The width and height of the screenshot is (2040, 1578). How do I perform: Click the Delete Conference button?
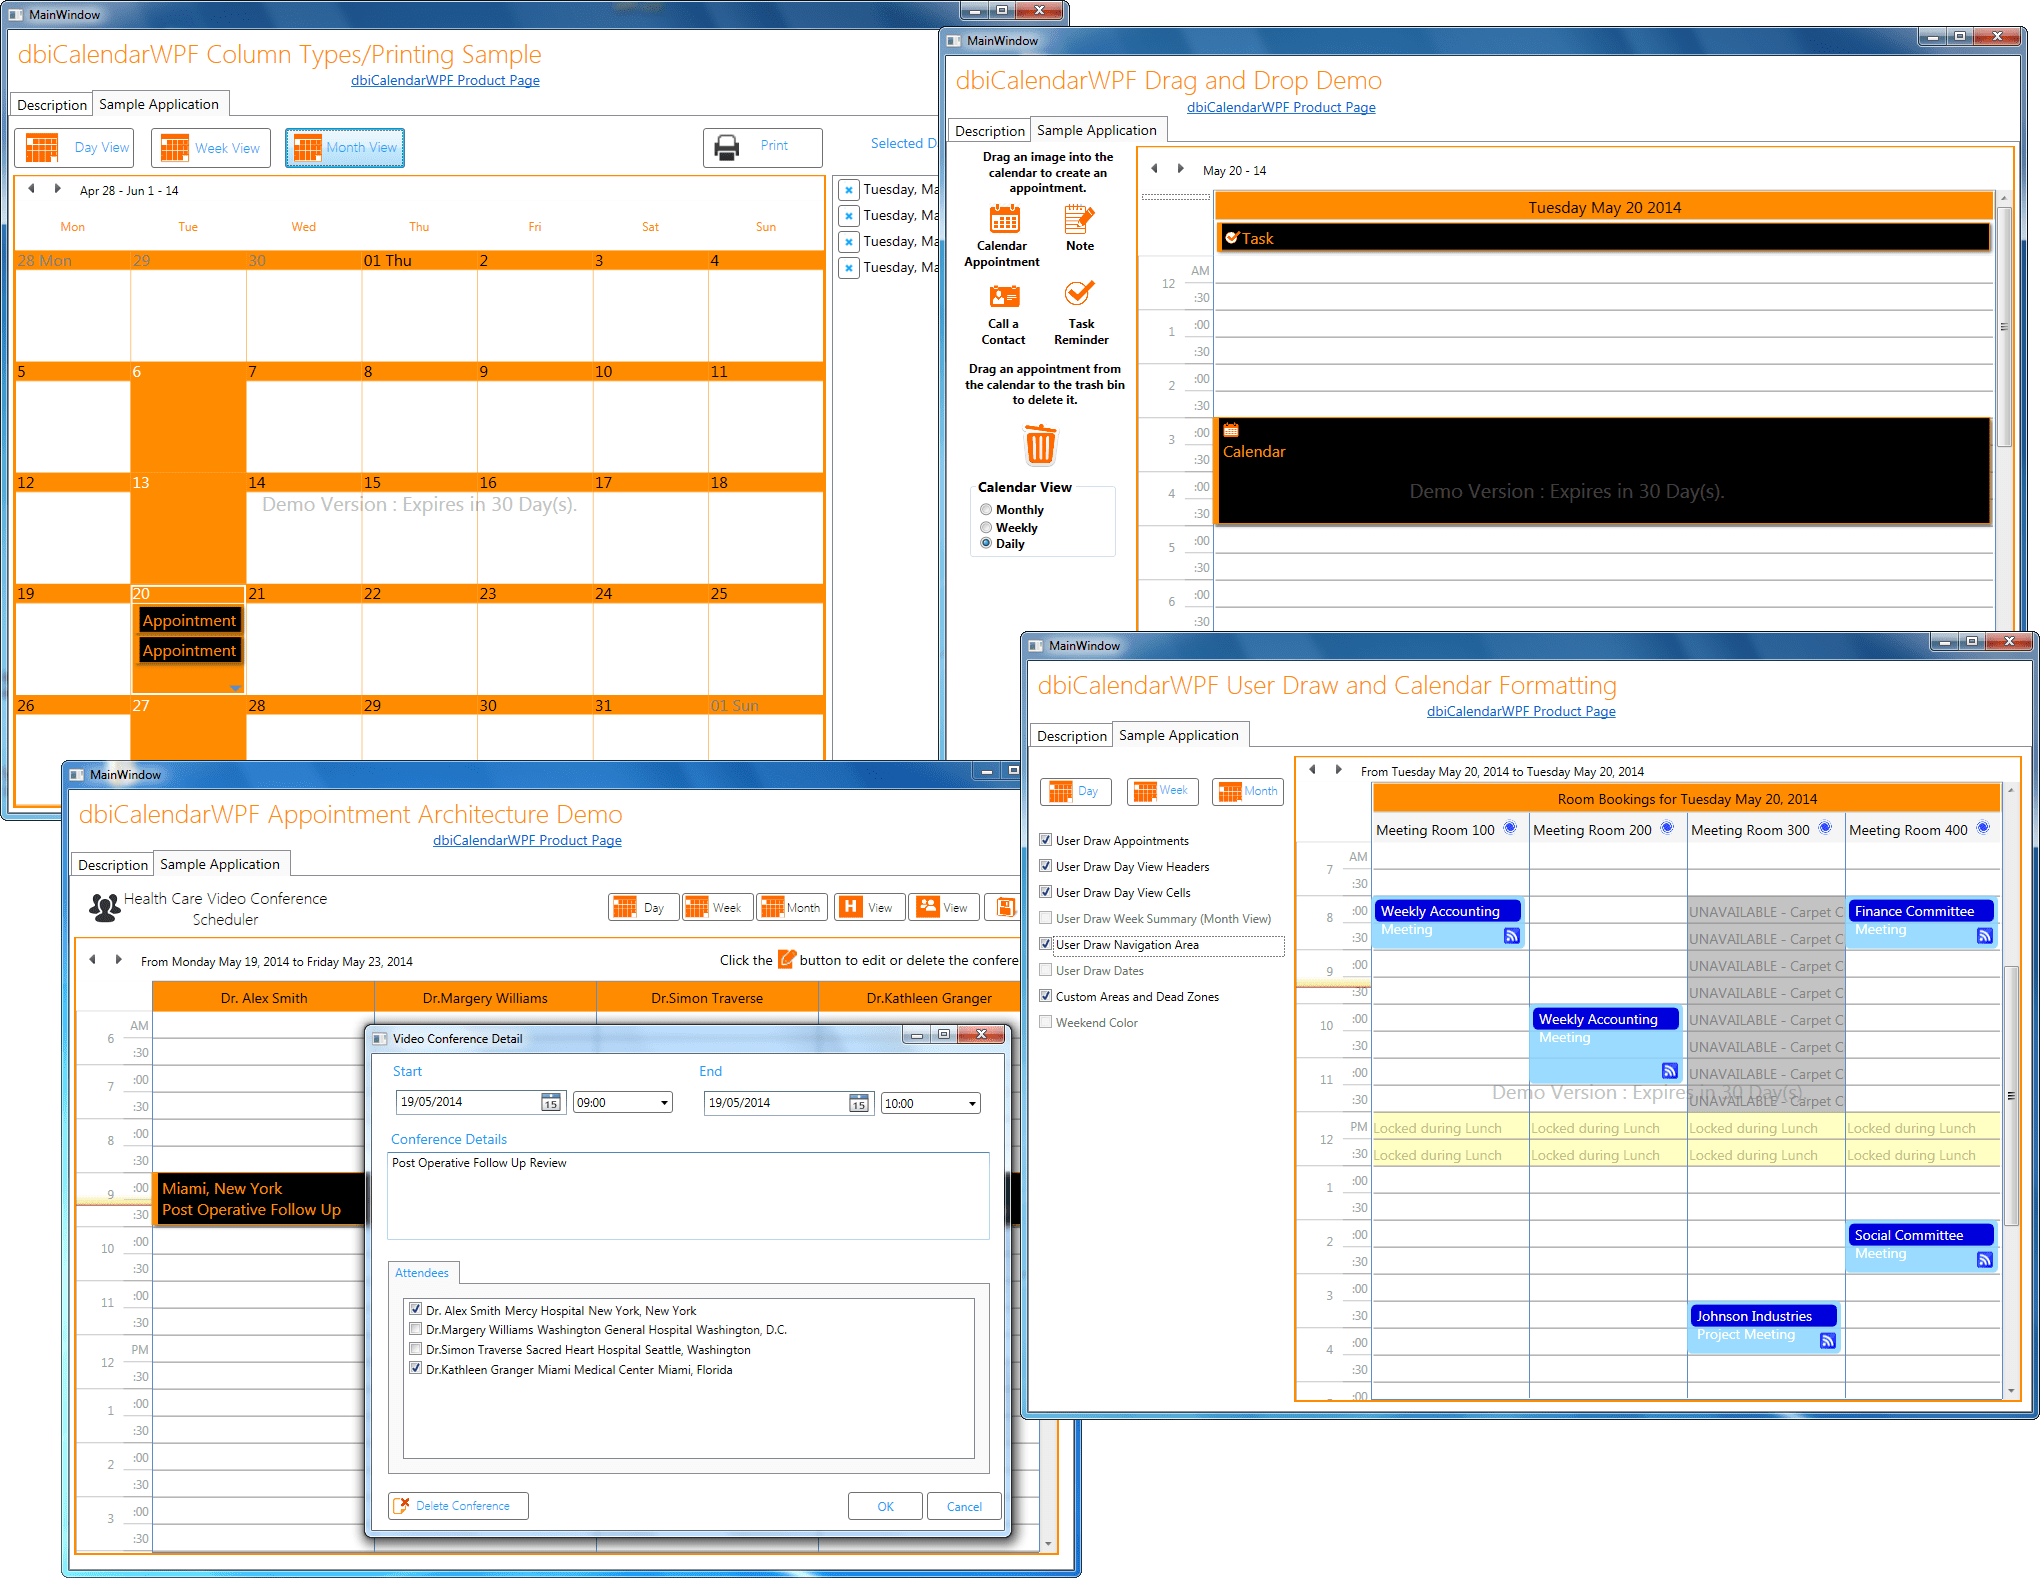pyautogui.click(x=458, y=1506)
